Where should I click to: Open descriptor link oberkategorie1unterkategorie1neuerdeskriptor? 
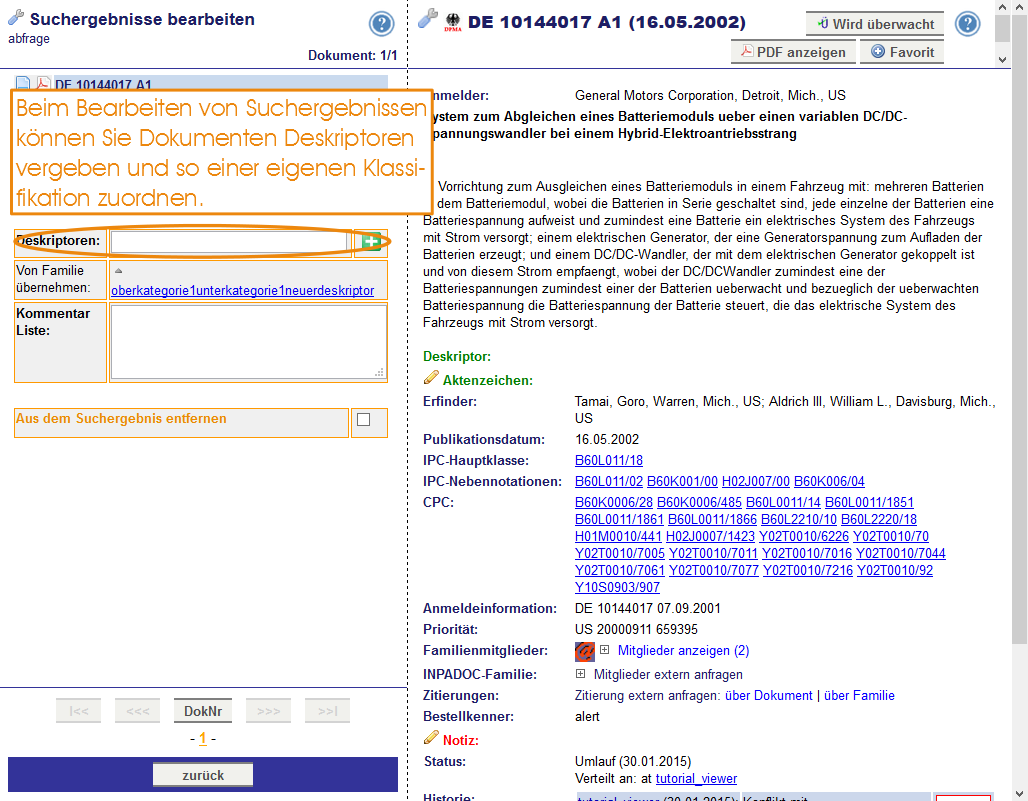click(x=243, y=290)
